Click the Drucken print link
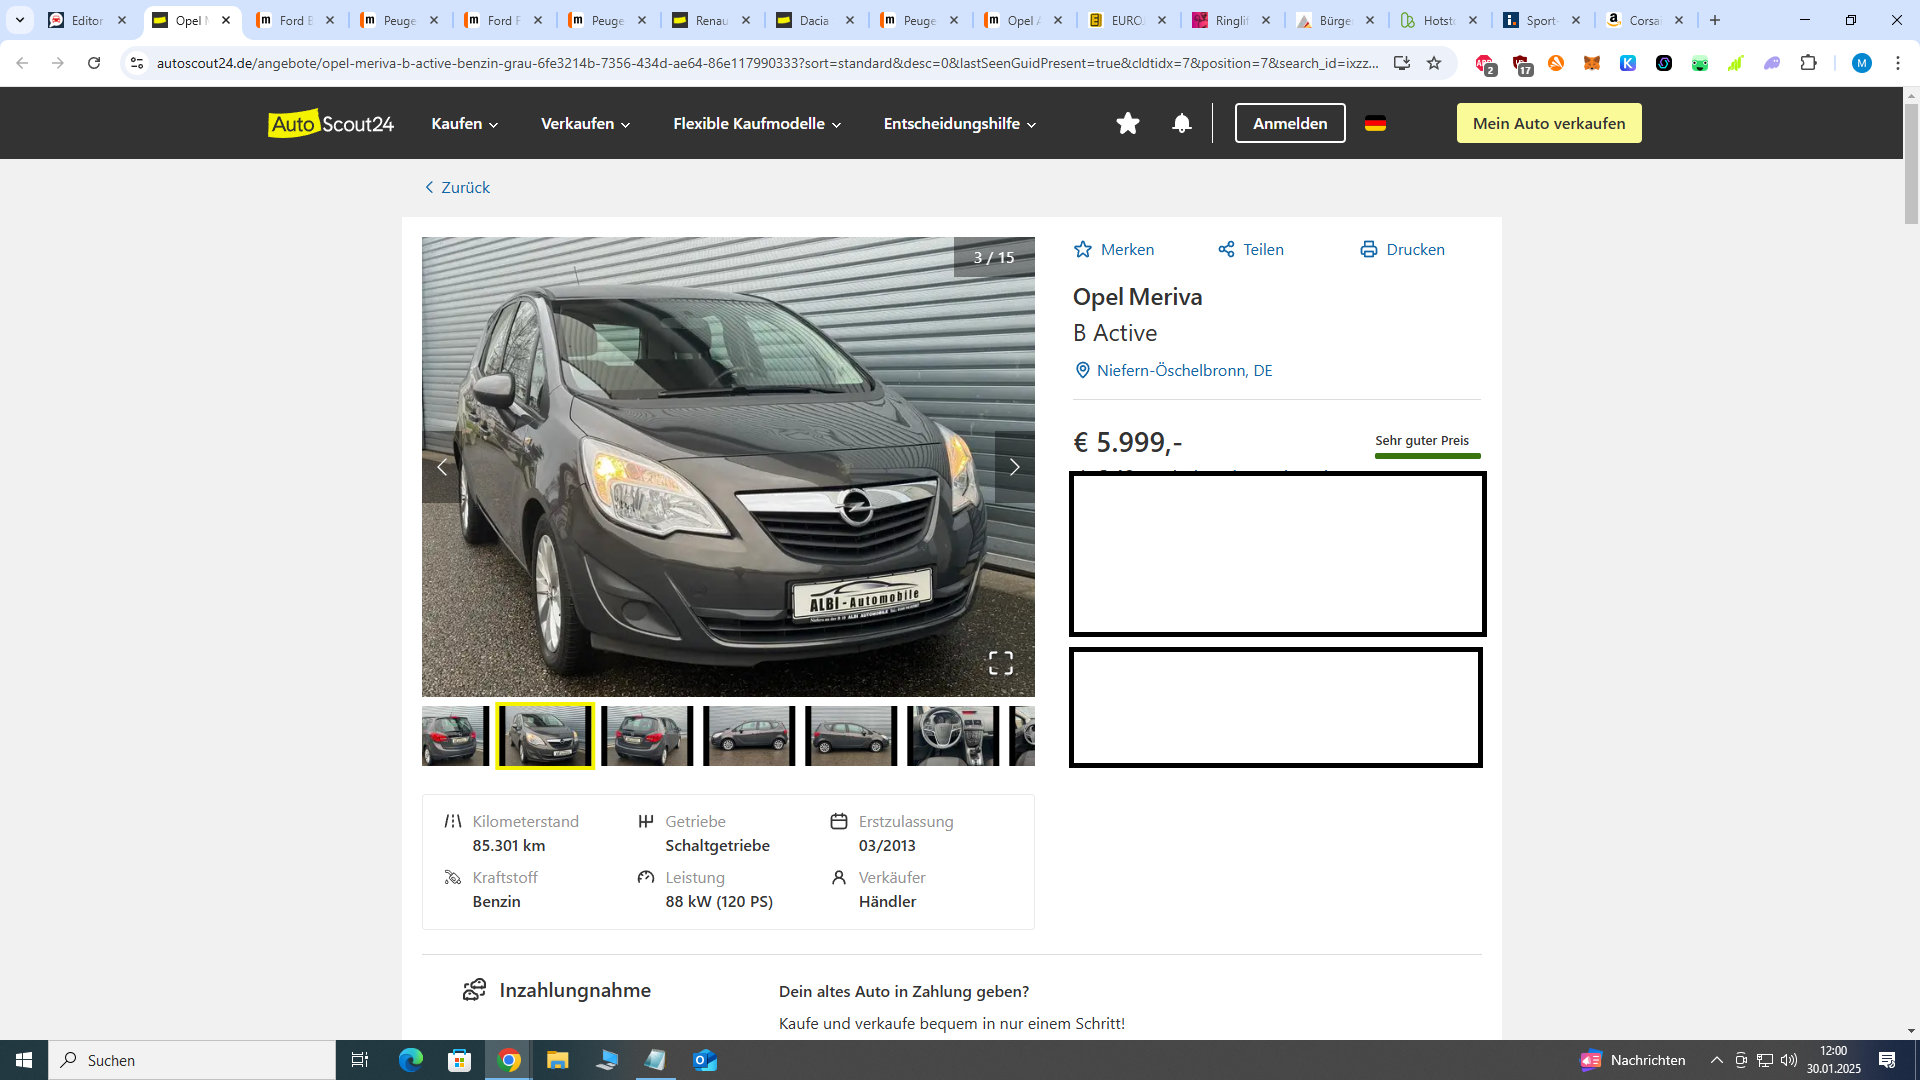Viewport: 1920px width, 1080px height. click(x=1402, y=249)
